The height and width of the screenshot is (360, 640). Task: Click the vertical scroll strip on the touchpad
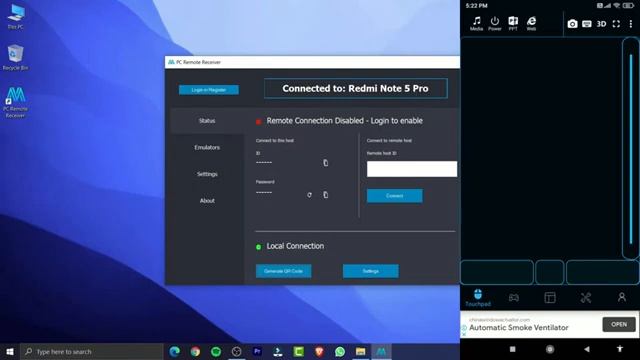coord(631,148)
